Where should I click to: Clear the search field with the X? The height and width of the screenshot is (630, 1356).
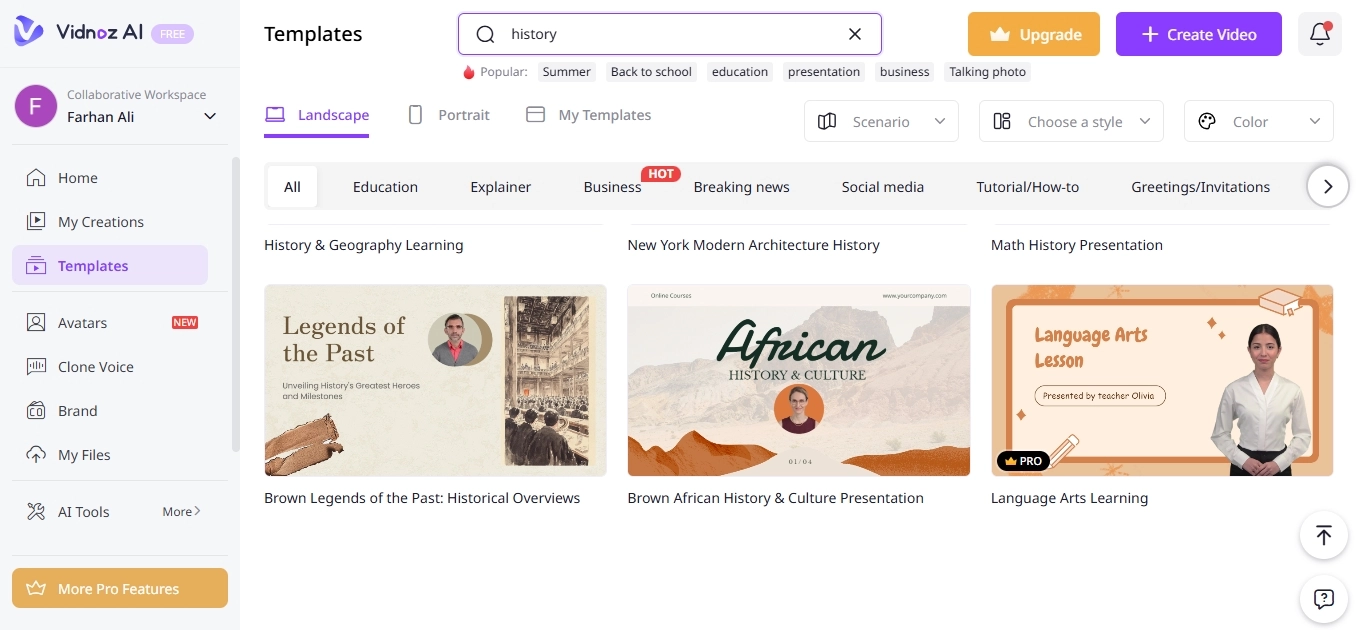855,34
